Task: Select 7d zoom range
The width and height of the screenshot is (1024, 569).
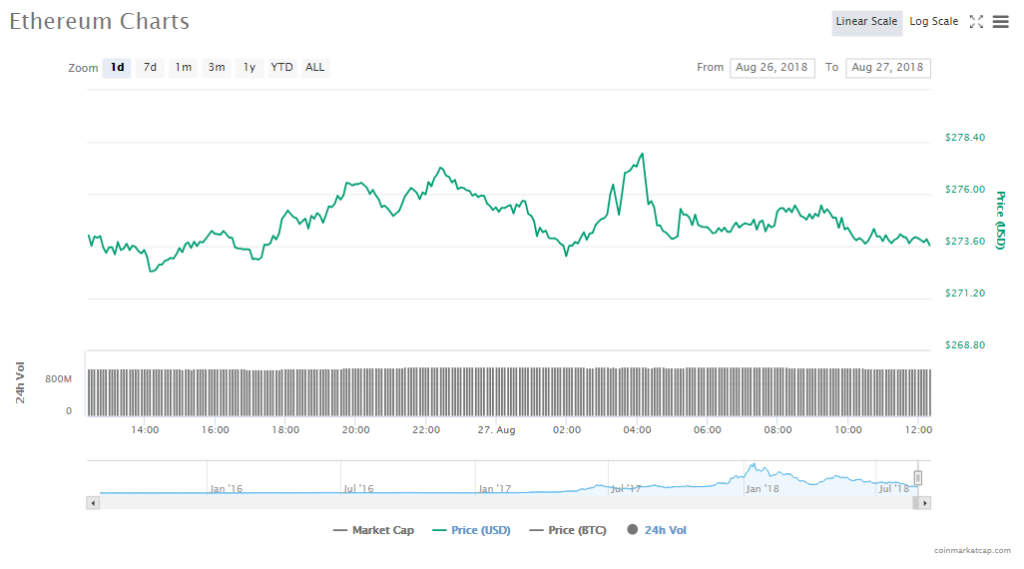Action: tap(150, 68)
